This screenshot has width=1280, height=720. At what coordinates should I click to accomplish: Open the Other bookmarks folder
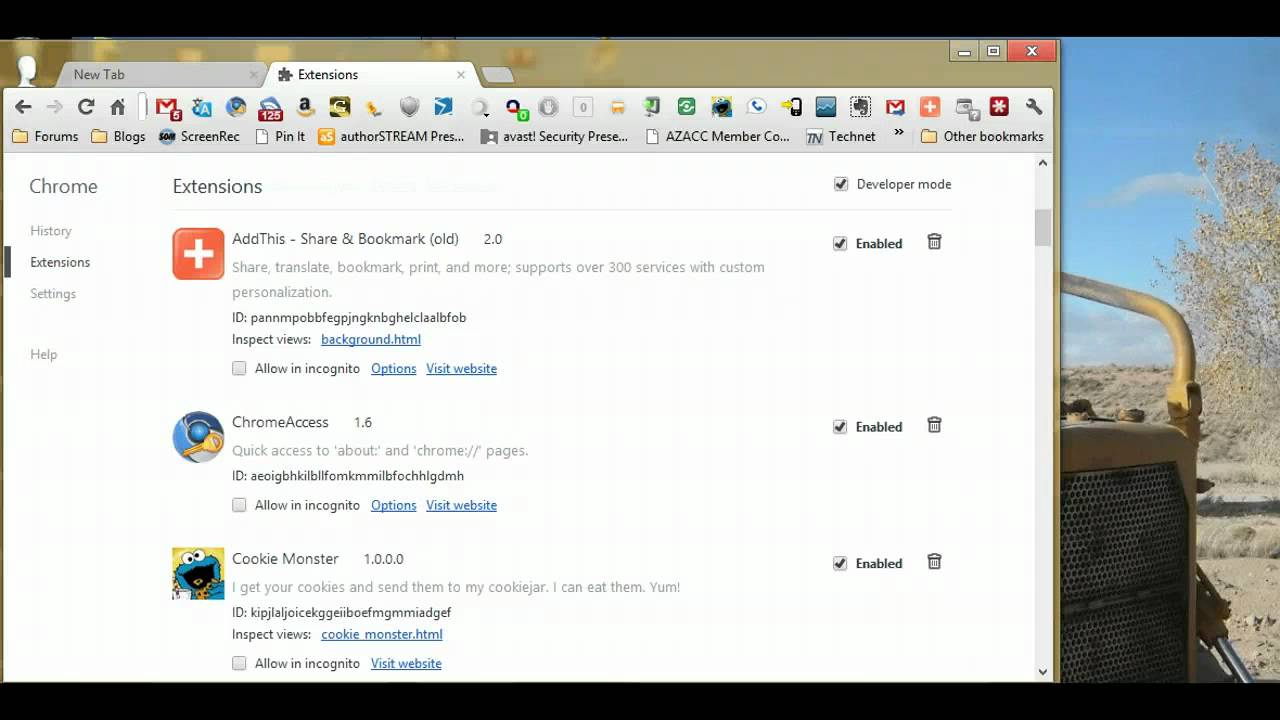982,136
